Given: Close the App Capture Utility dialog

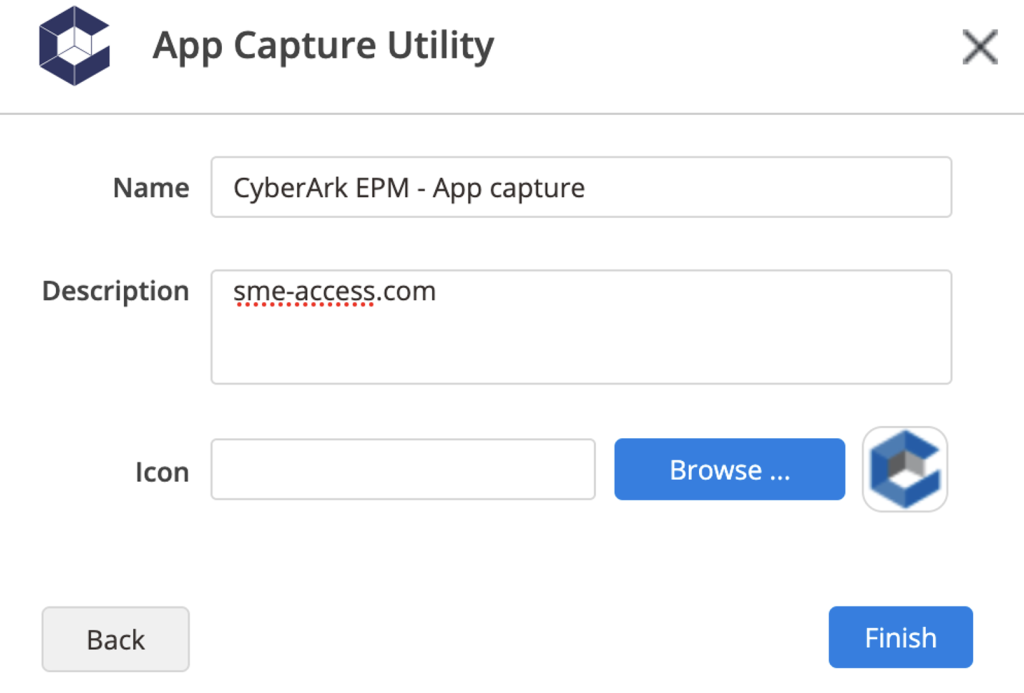Looking at the screenshot, I should pyautogui.click(x=980, y=47).
